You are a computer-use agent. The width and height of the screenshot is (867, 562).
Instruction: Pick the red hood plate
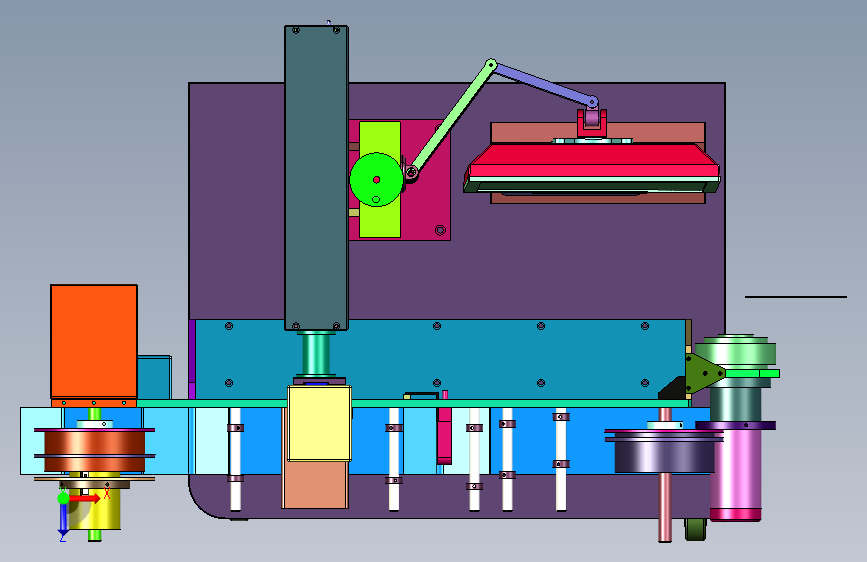click(x=593, y=161)
